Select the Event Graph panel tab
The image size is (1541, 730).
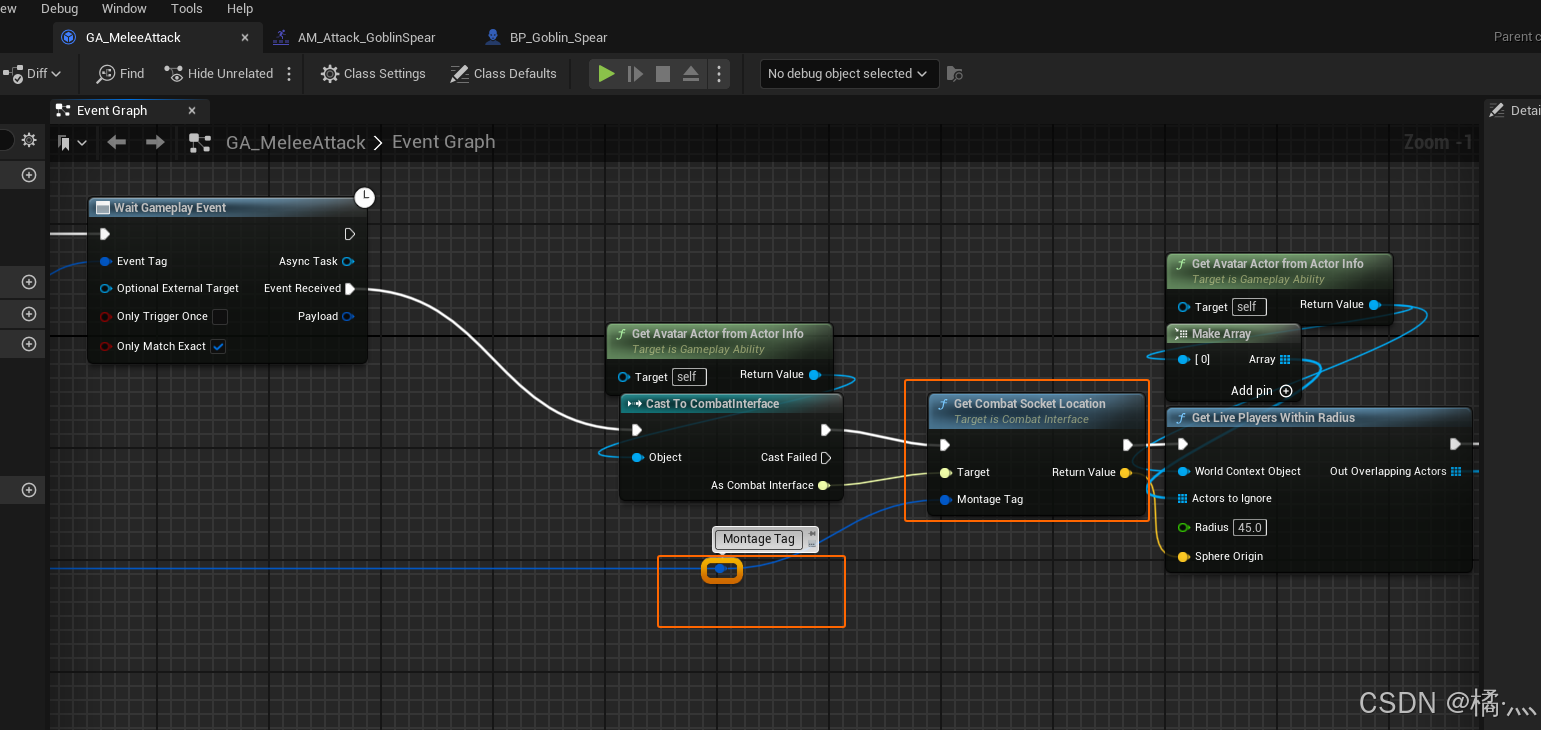[112, 111]
